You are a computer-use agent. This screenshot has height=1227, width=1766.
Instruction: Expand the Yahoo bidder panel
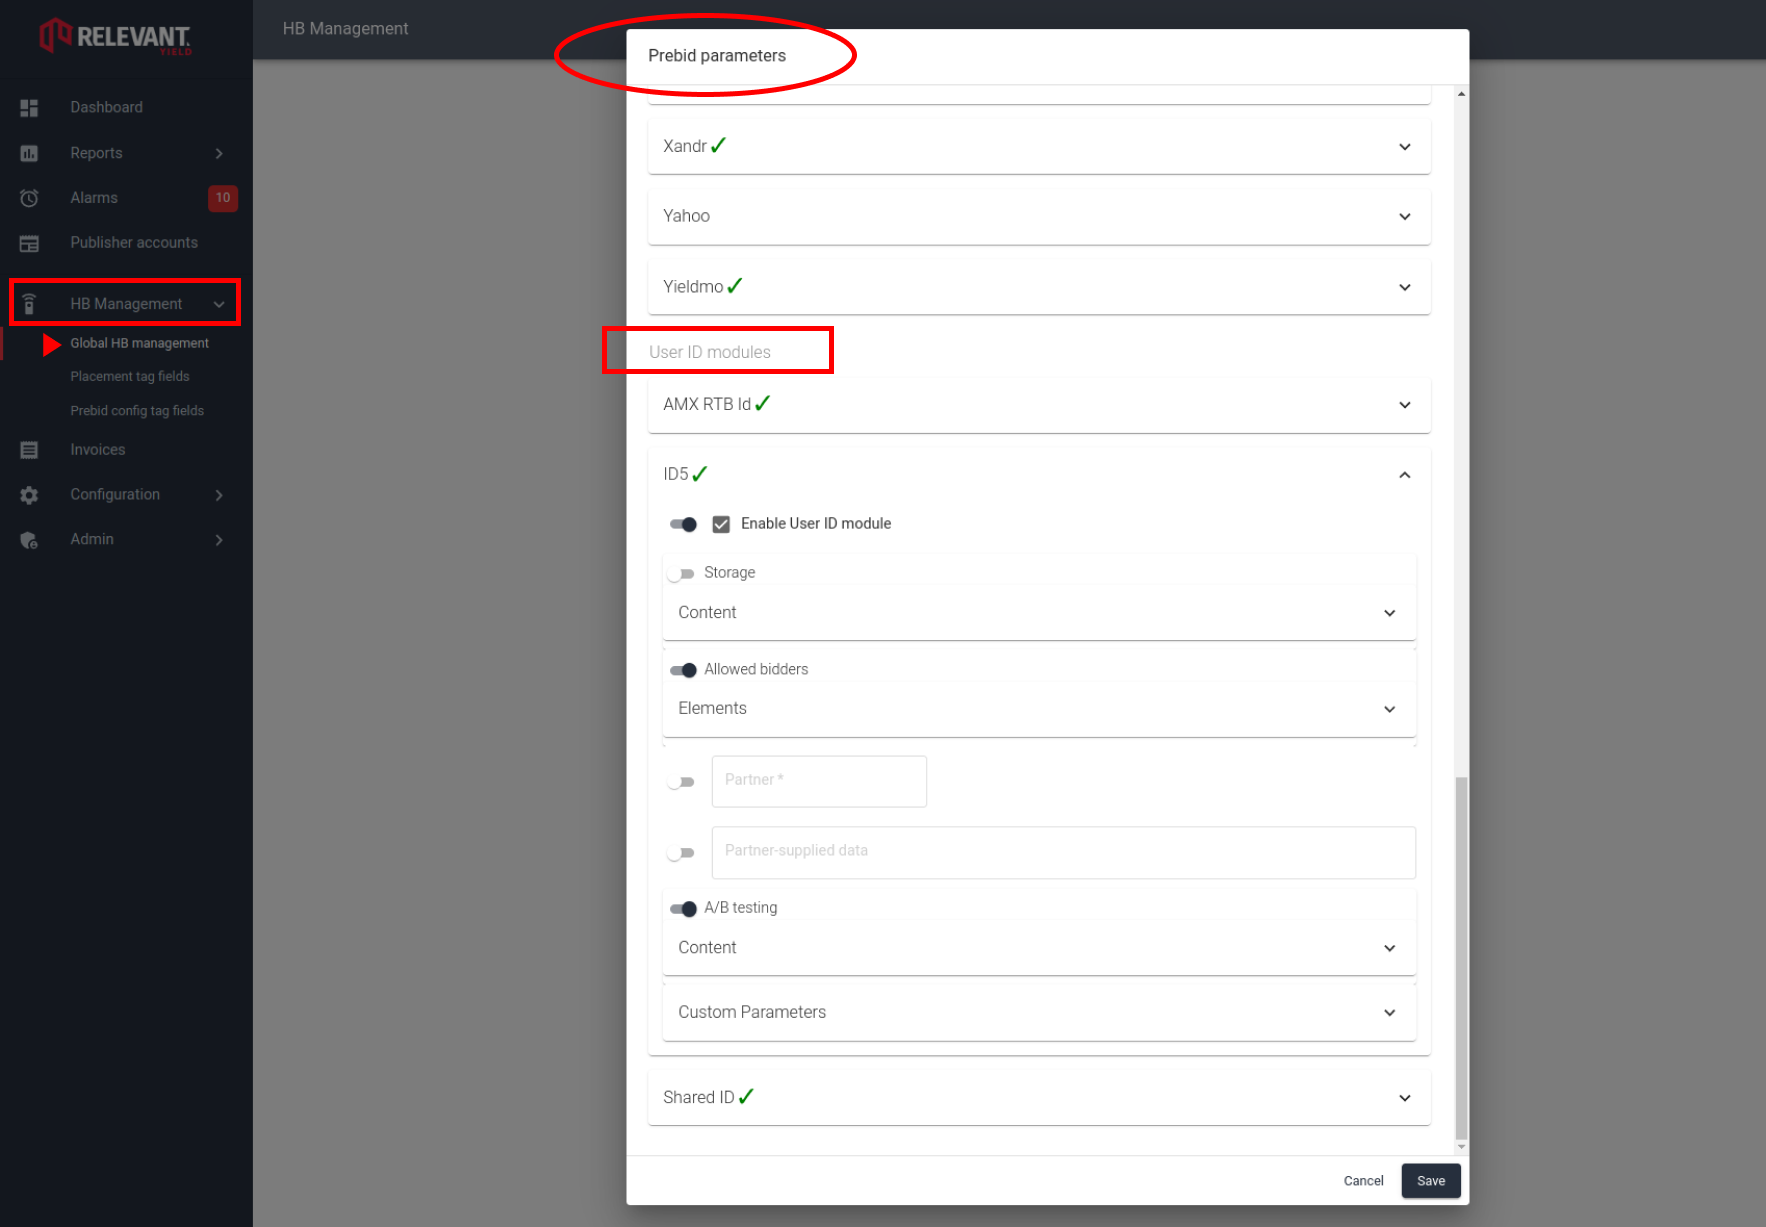1039,216
